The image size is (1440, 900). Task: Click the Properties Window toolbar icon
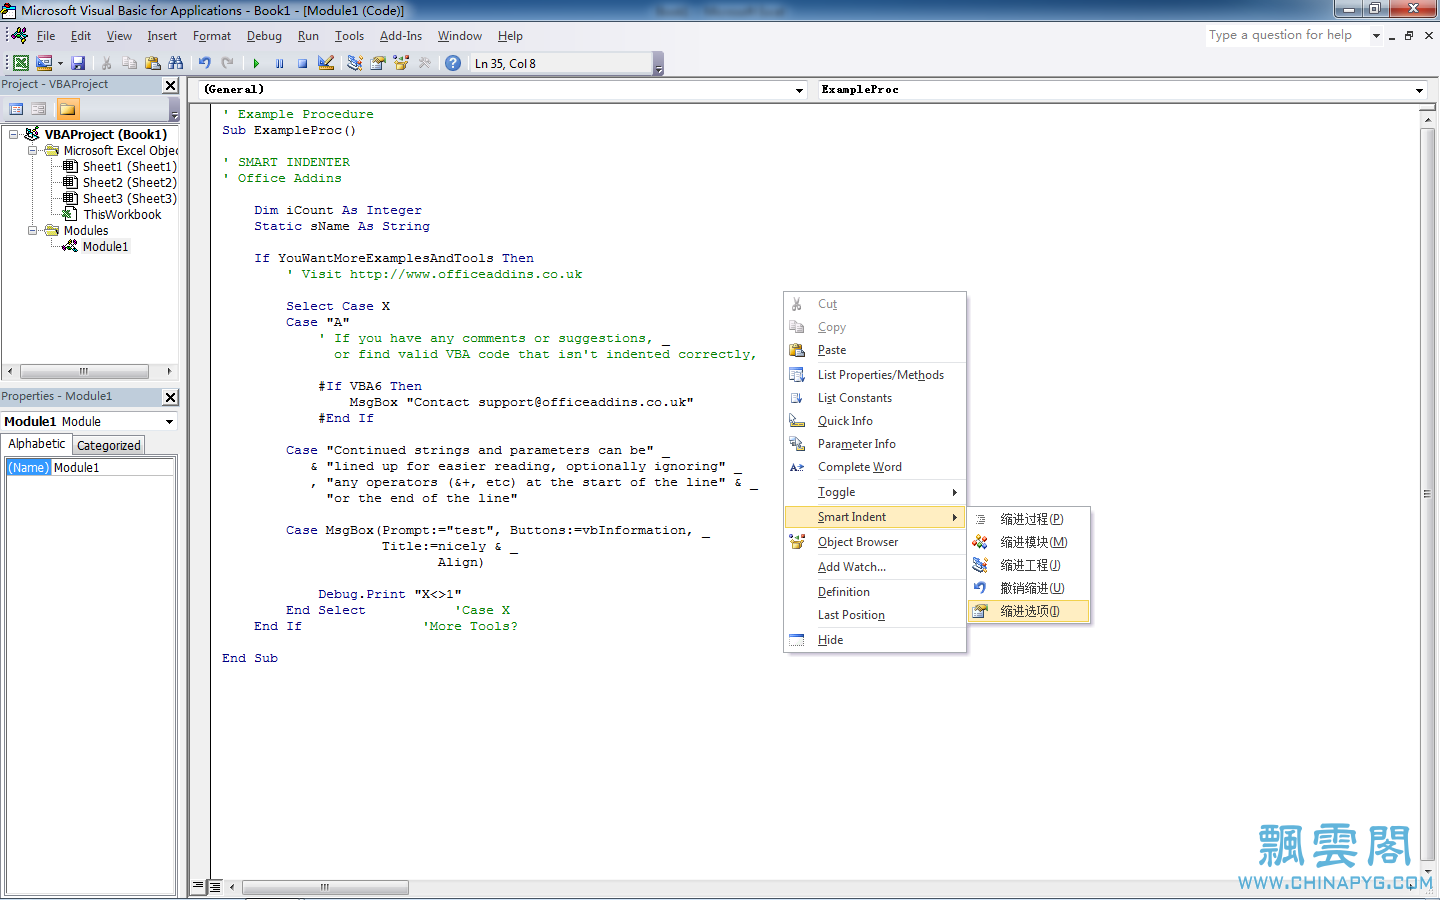click(378, 63)
